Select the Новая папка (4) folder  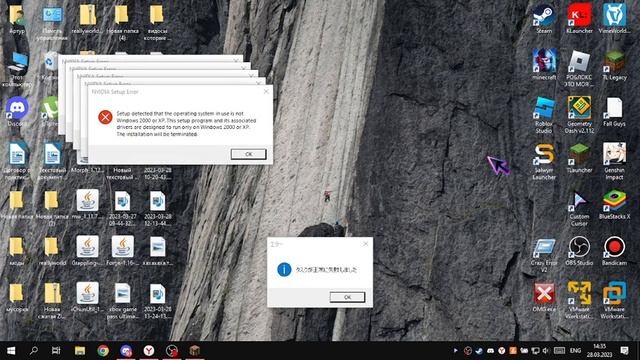[x=122, y=22]
